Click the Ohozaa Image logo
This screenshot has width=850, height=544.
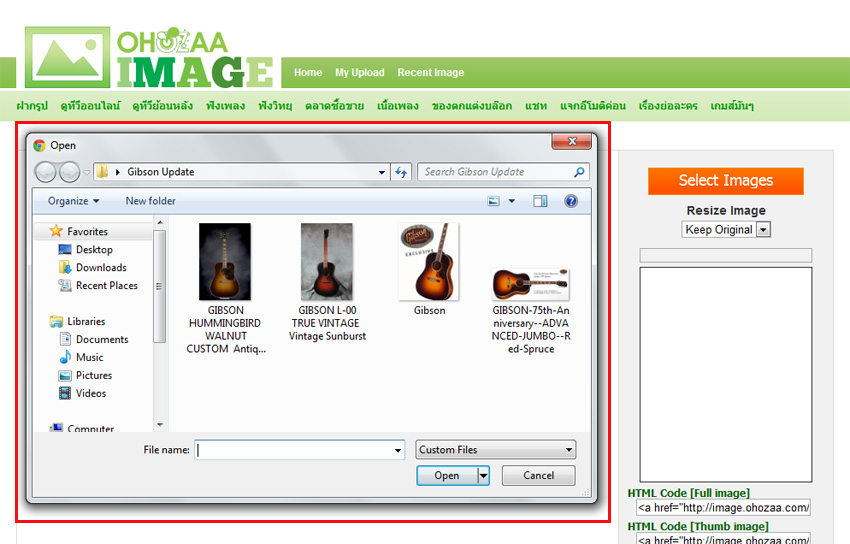point(149,57)
